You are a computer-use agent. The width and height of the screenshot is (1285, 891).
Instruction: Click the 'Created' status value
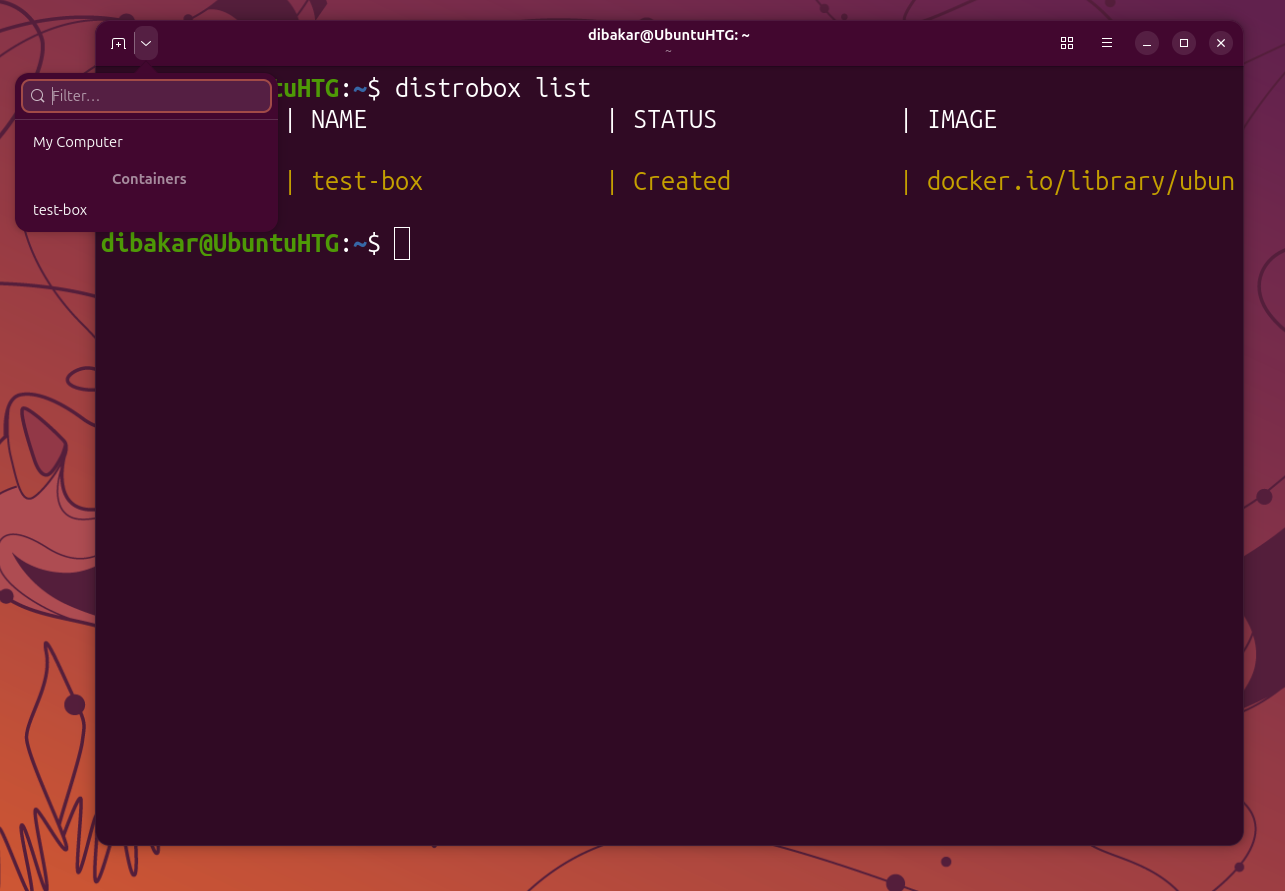pyautogui.click(x=682, y=181)
